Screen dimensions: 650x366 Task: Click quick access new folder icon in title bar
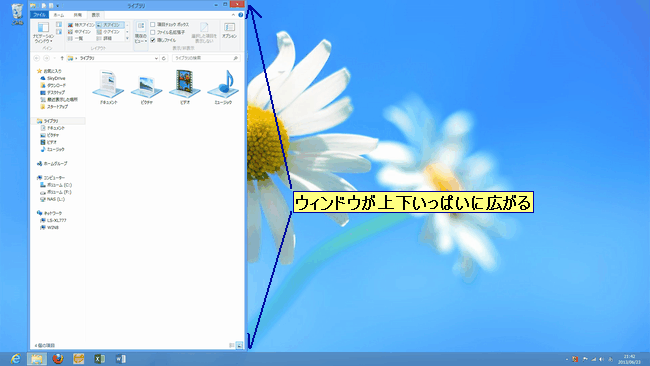coord(51,5)
